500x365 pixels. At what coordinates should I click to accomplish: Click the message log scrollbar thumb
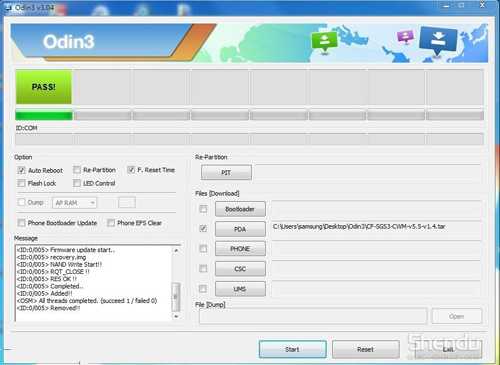click(176, 297)
